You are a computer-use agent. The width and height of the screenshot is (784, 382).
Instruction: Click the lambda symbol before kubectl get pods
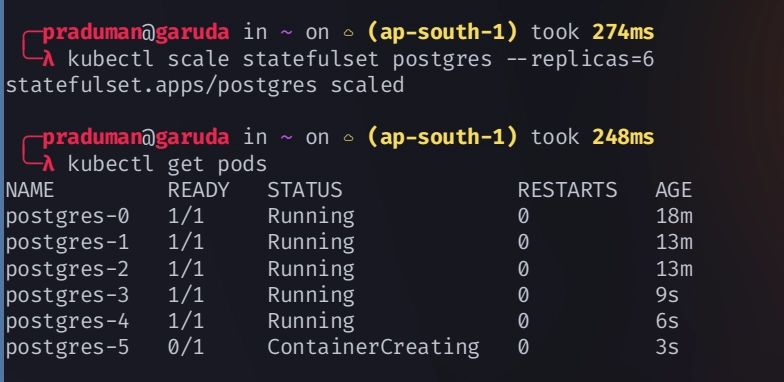click(48, 164)
